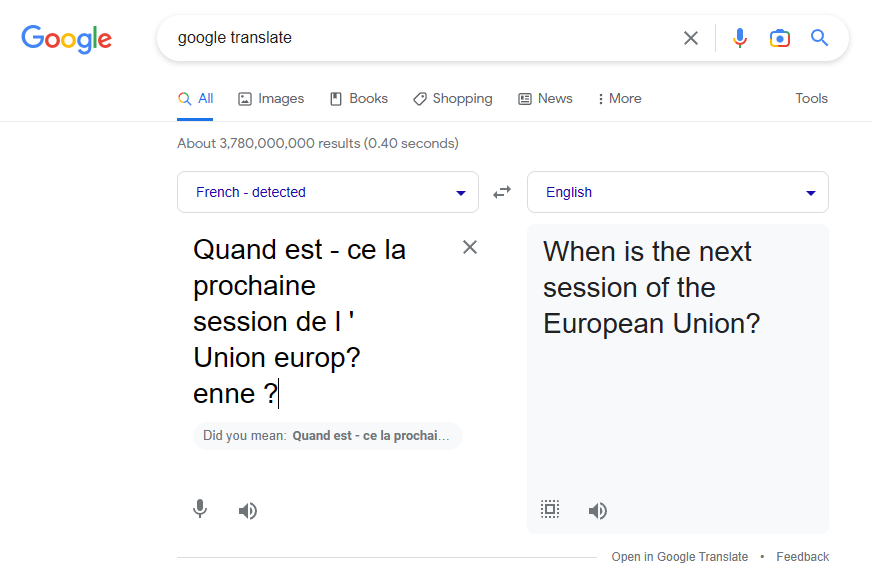Open the Shopping results tab
The image size is (872, 574).
(x=453, y=98)
